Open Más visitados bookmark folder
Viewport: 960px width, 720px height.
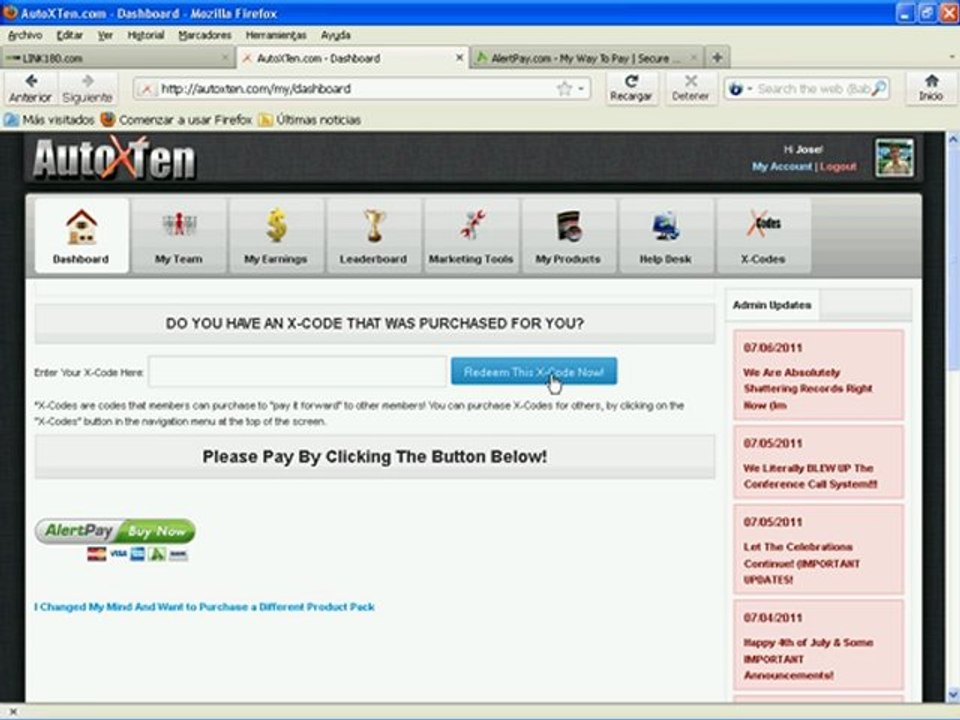coord(49,119)
